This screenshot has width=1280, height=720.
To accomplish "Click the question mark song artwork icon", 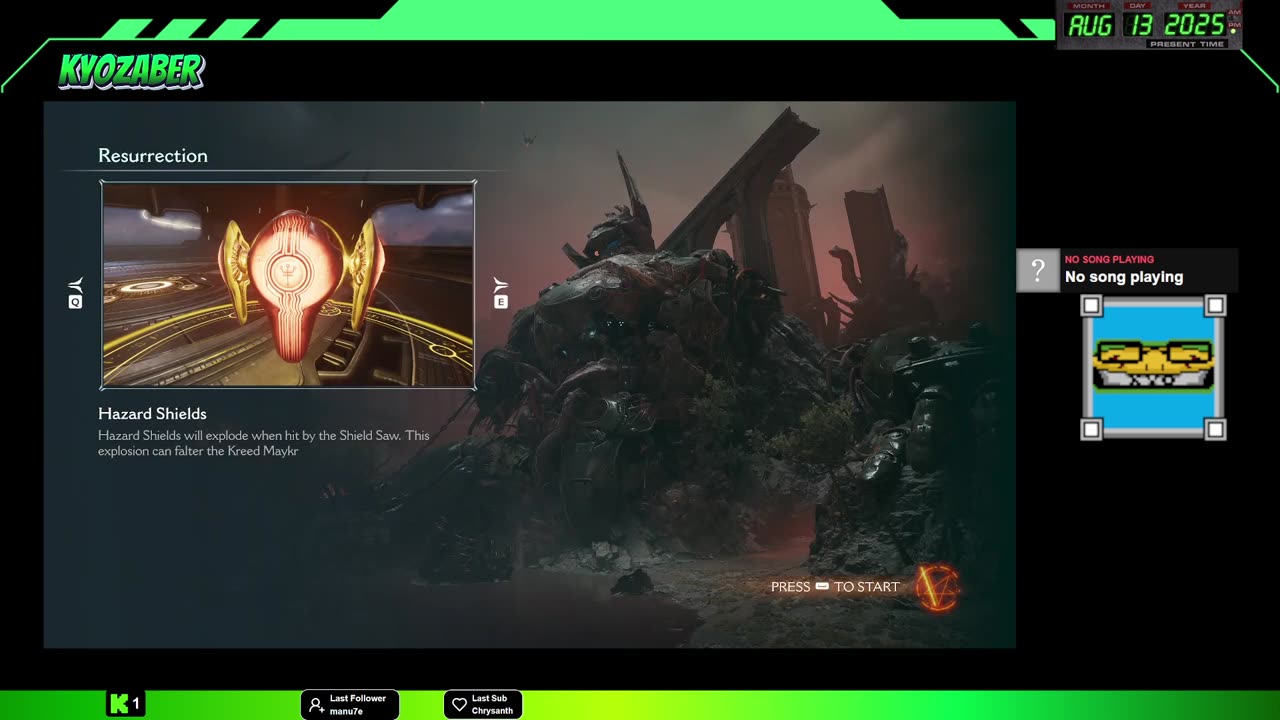I will click(x=1038, y=270).
